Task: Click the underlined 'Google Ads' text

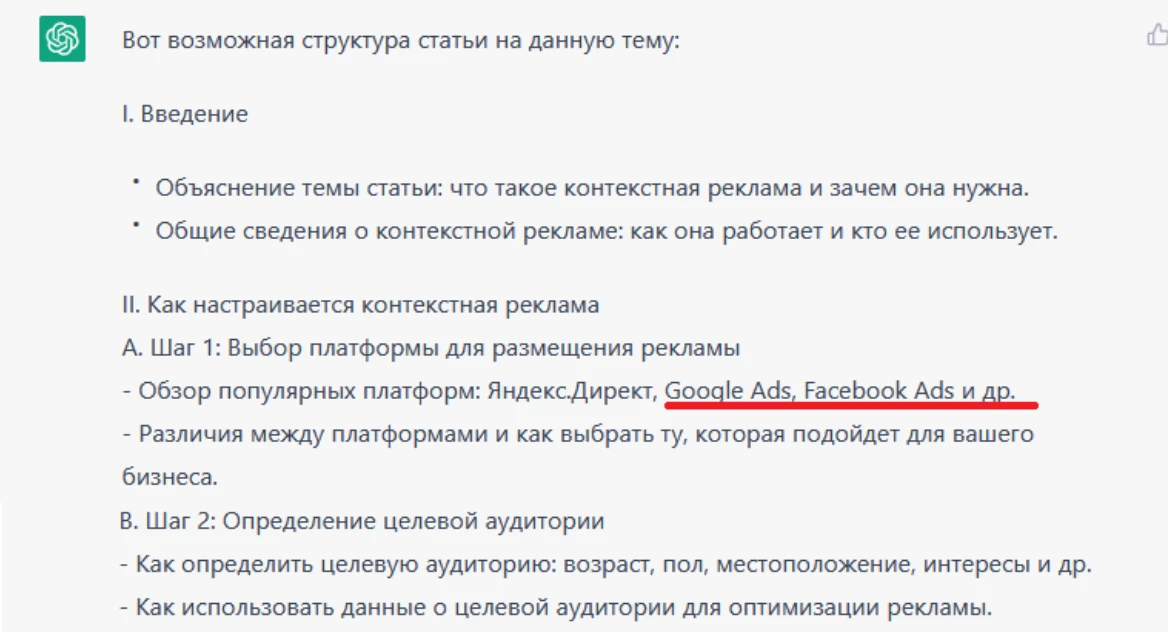Action: pyautogui.click(x=729, y=391)
